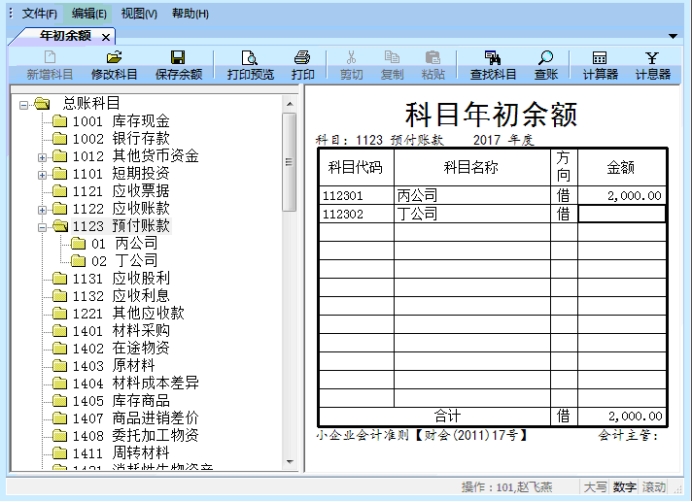Close the 年初余额 tab

click(106, 38)
